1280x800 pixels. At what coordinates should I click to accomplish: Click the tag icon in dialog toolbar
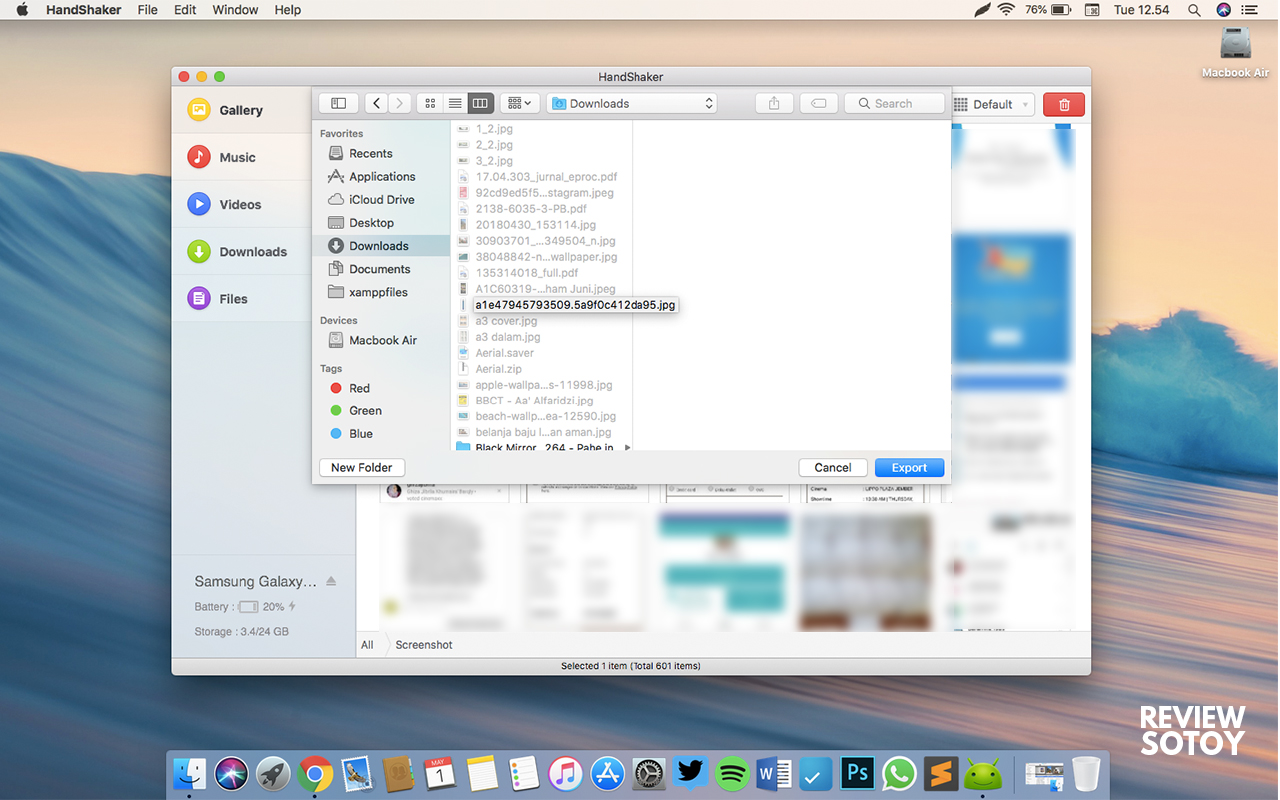click(819, 103)
